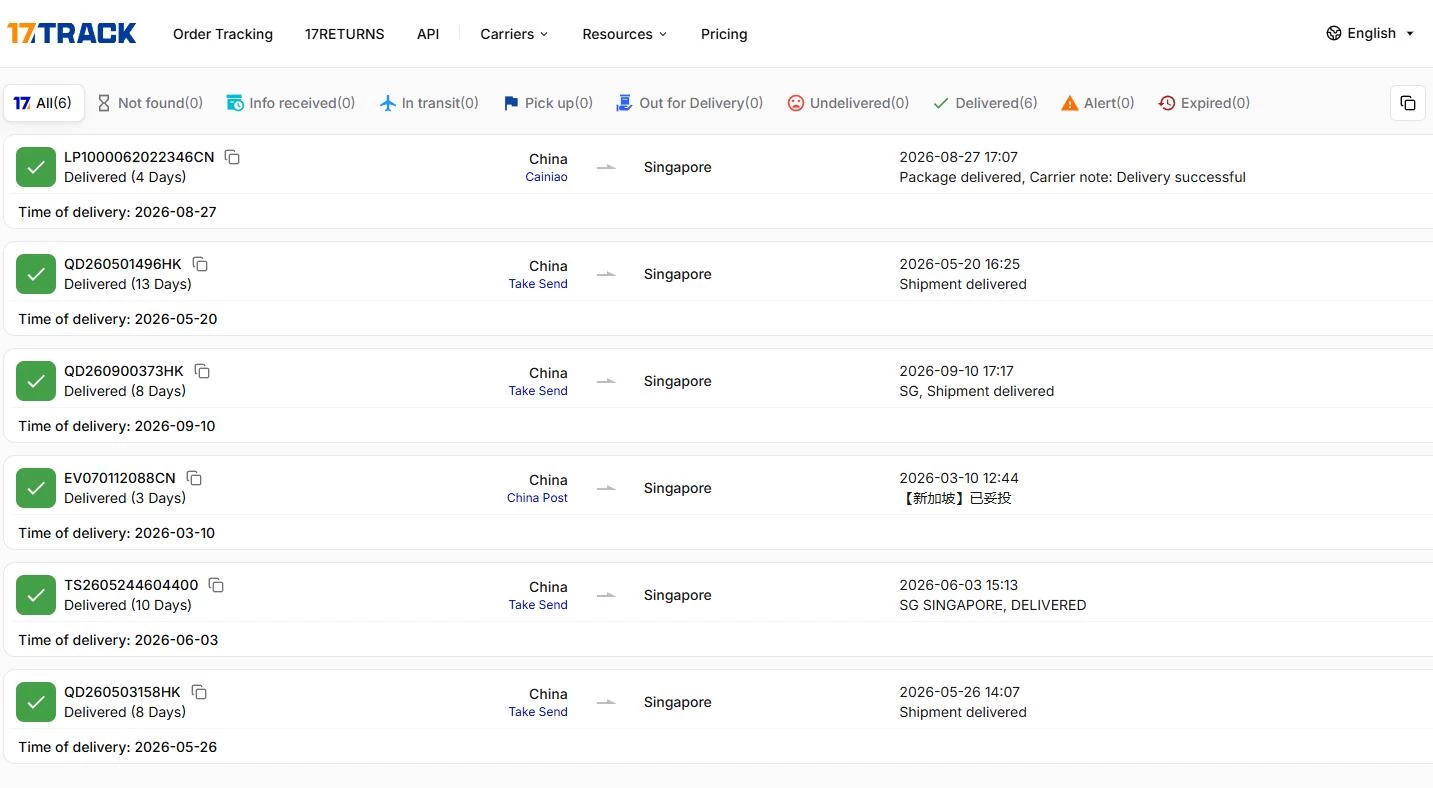The width and height of the screenshot is (1433, 788).
Task: Switch to the Info received(0) tab
Action: click(291, 103)
